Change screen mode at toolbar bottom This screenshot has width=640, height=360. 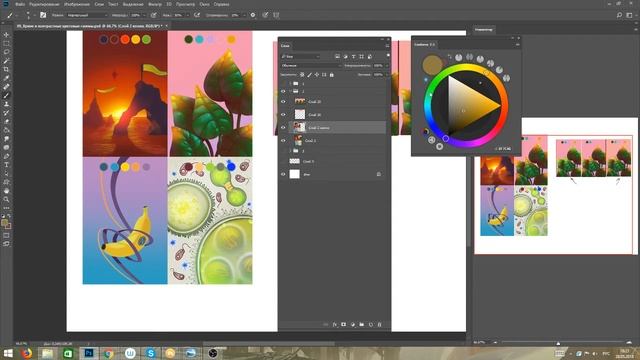point(6,244)
